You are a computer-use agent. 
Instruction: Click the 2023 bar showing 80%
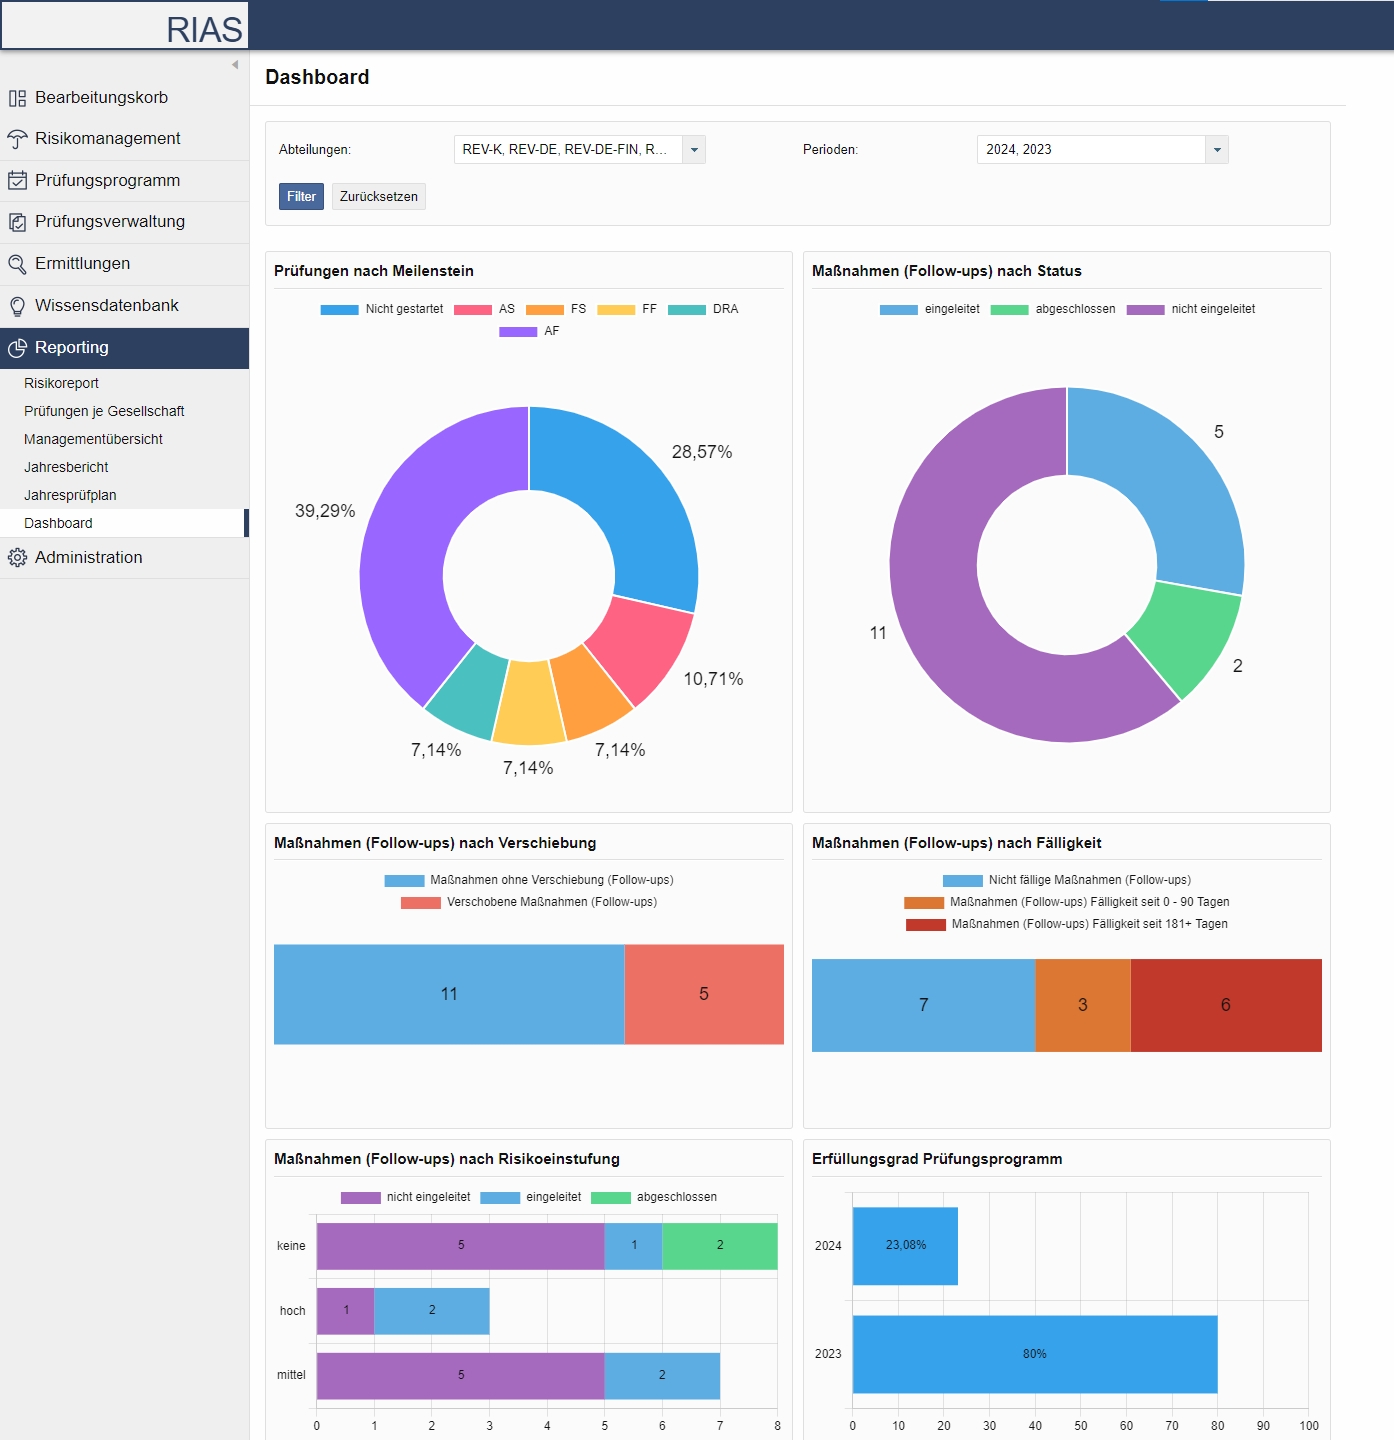point(1035,1355)
